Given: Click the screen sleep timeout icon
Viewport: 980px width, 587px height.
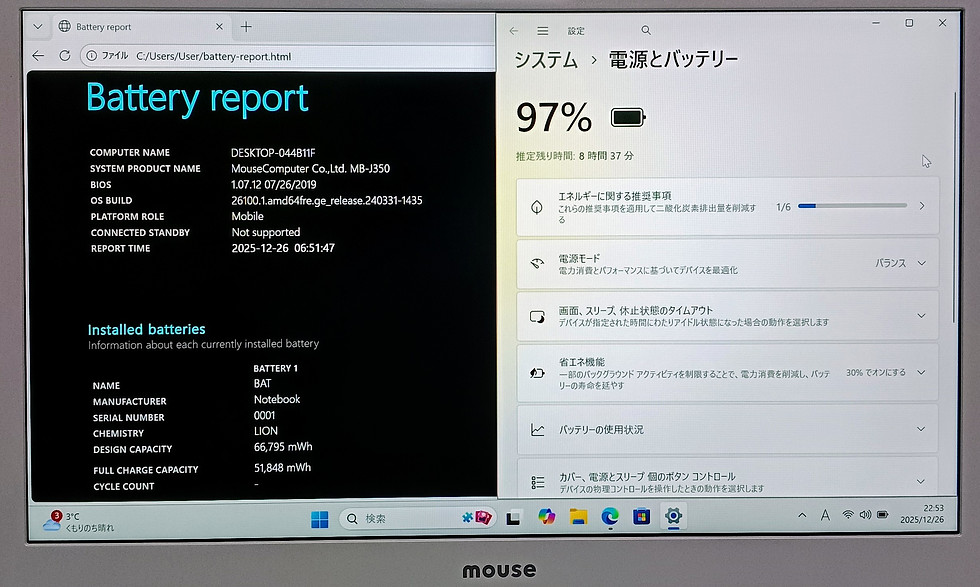Looking at the screenshot, I should (538, 316).
